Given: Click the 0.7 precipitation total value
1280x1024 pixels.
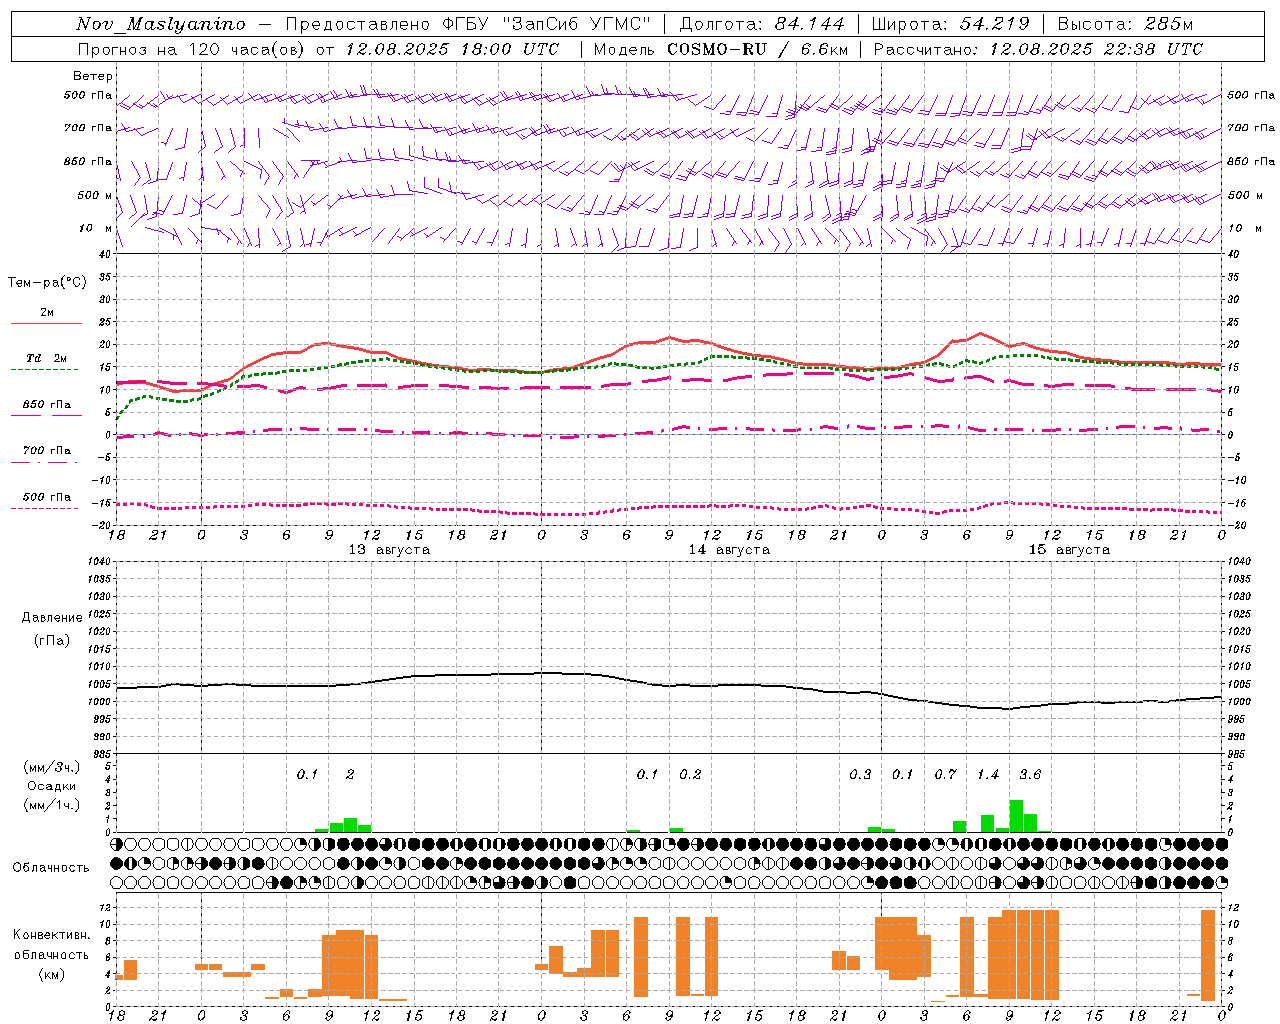Looking at the screenshot, I should tap(946, 775).
